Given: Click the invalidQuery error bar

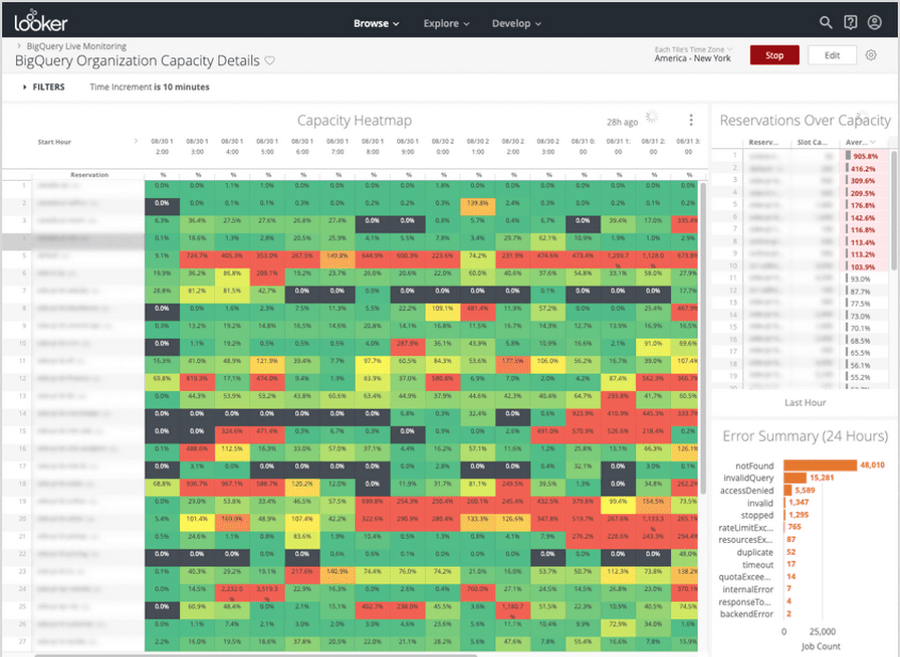Looking at the screenshot, I should [x=795, y=478].
